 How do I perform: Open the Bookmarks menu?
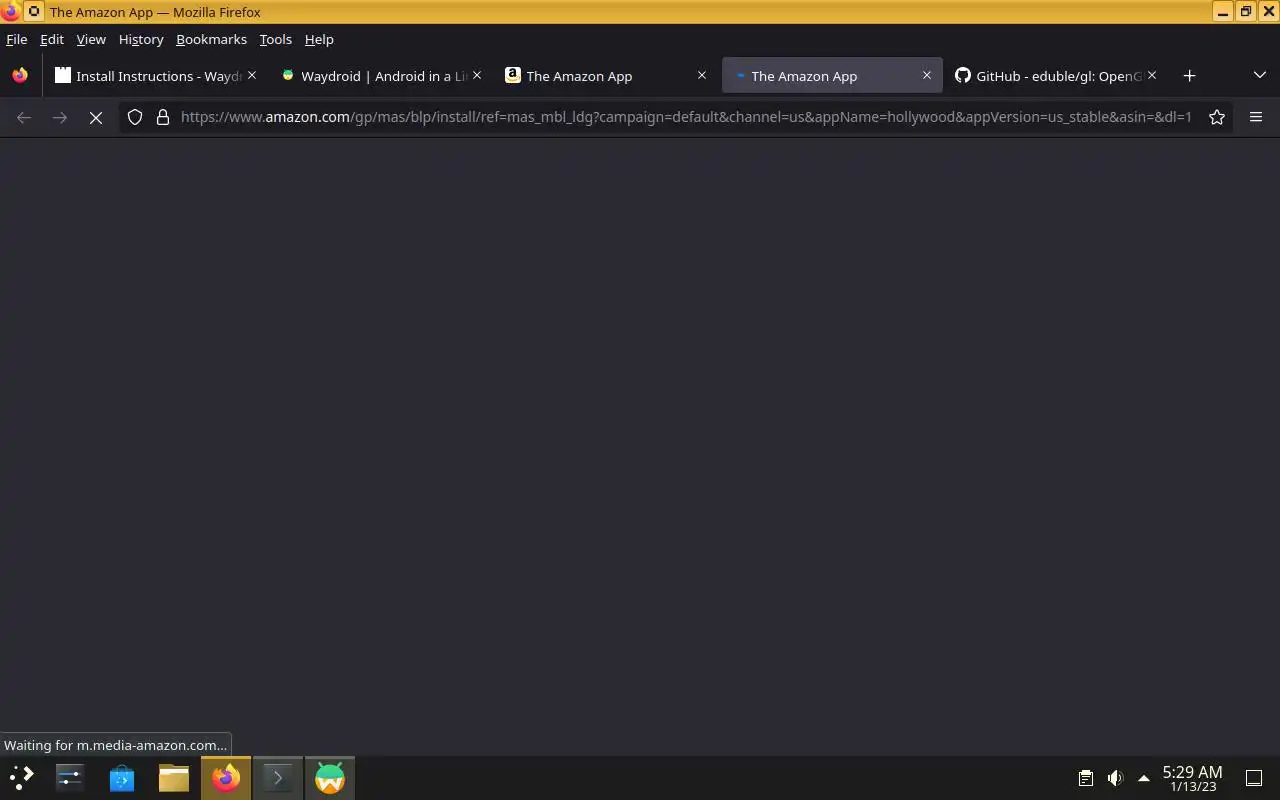coord(211,39)
